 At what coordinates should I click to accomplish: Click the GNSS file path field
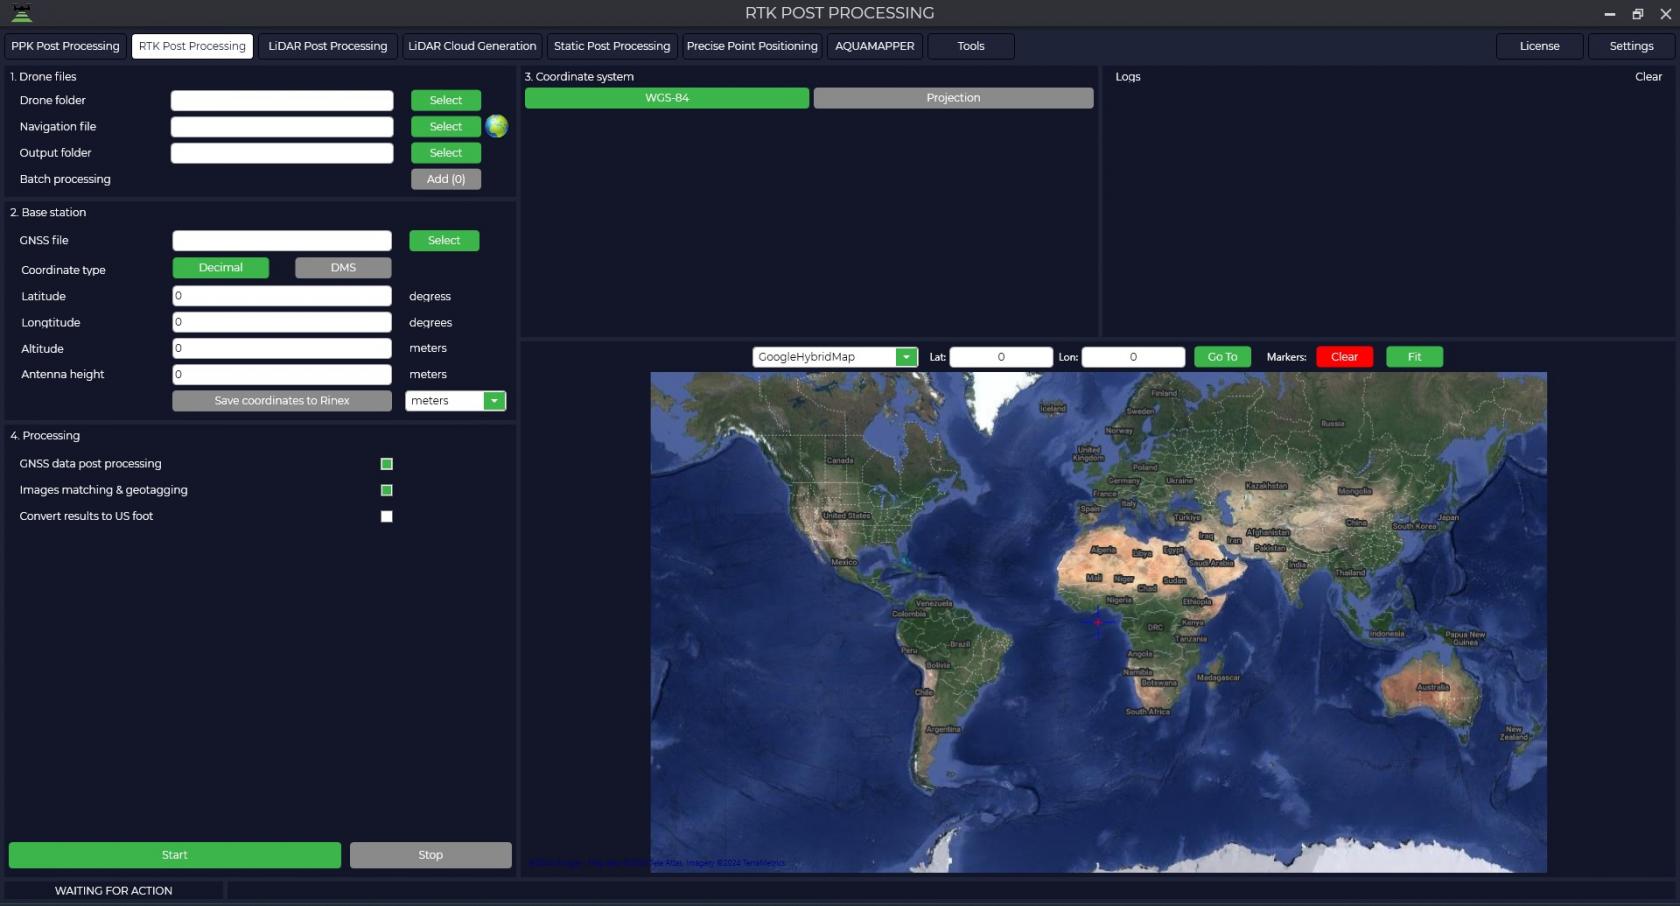point(282,241)
